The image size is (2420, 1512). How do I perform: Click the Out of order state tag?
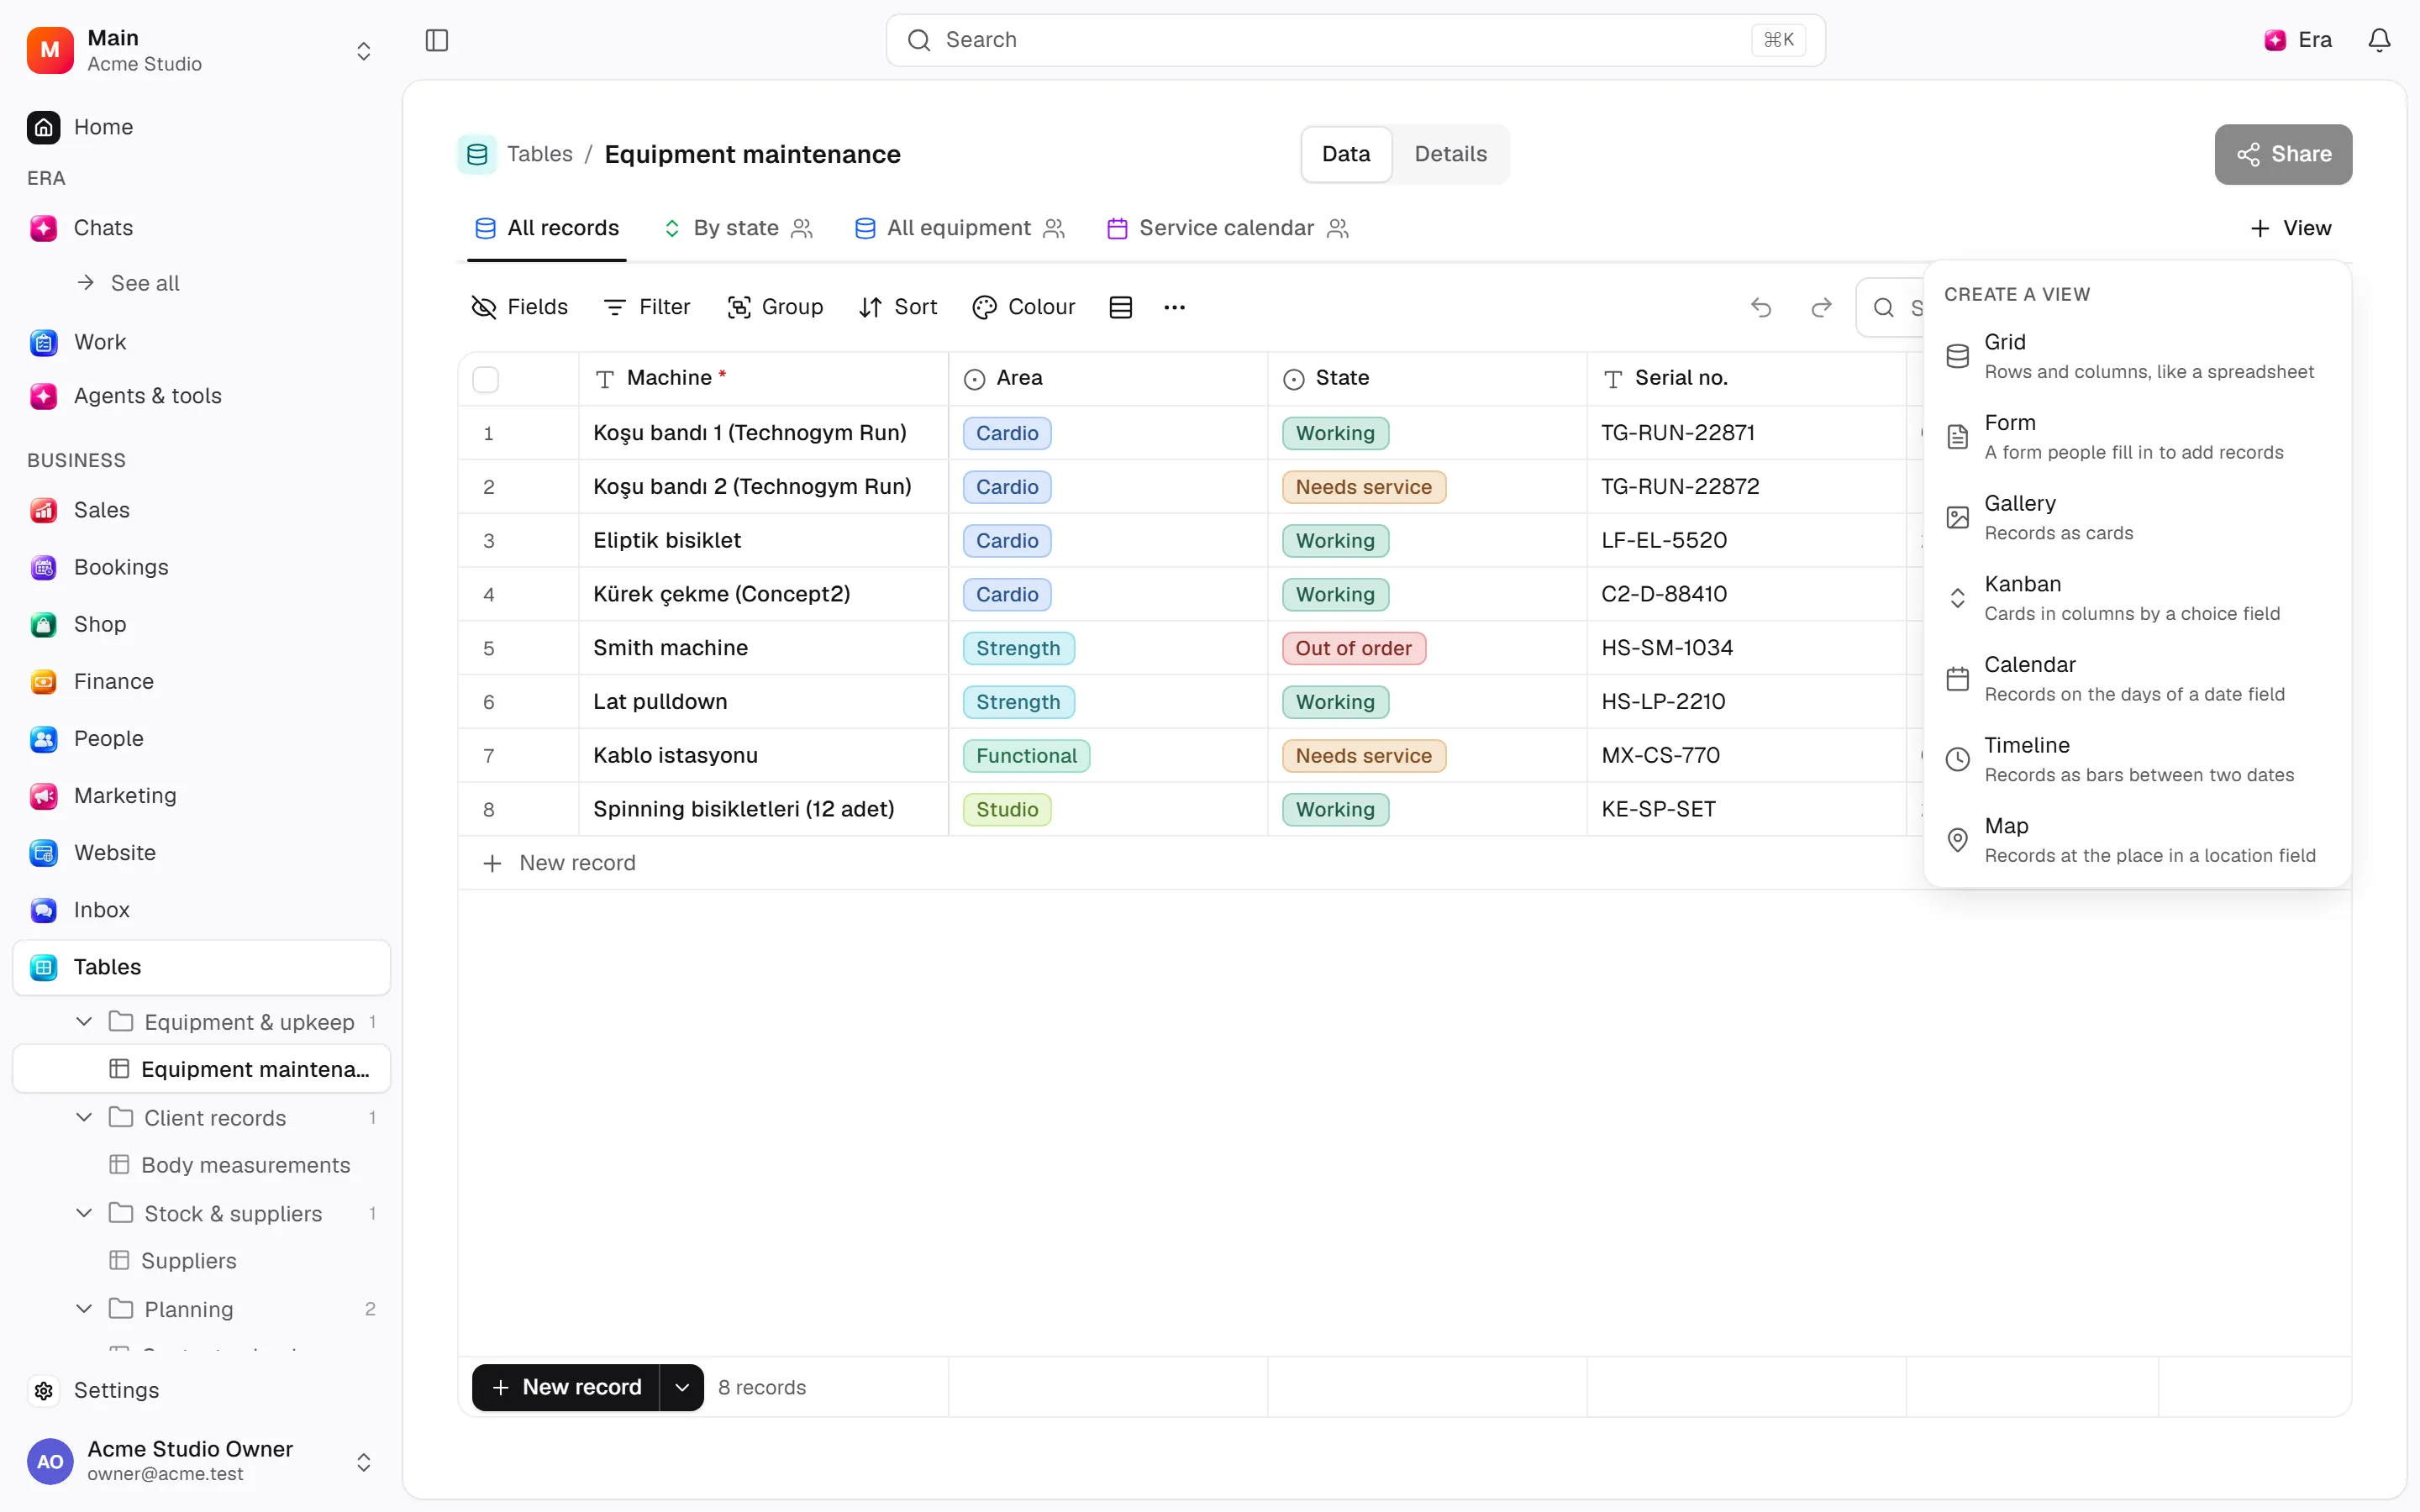click(x=1353, y=648)
